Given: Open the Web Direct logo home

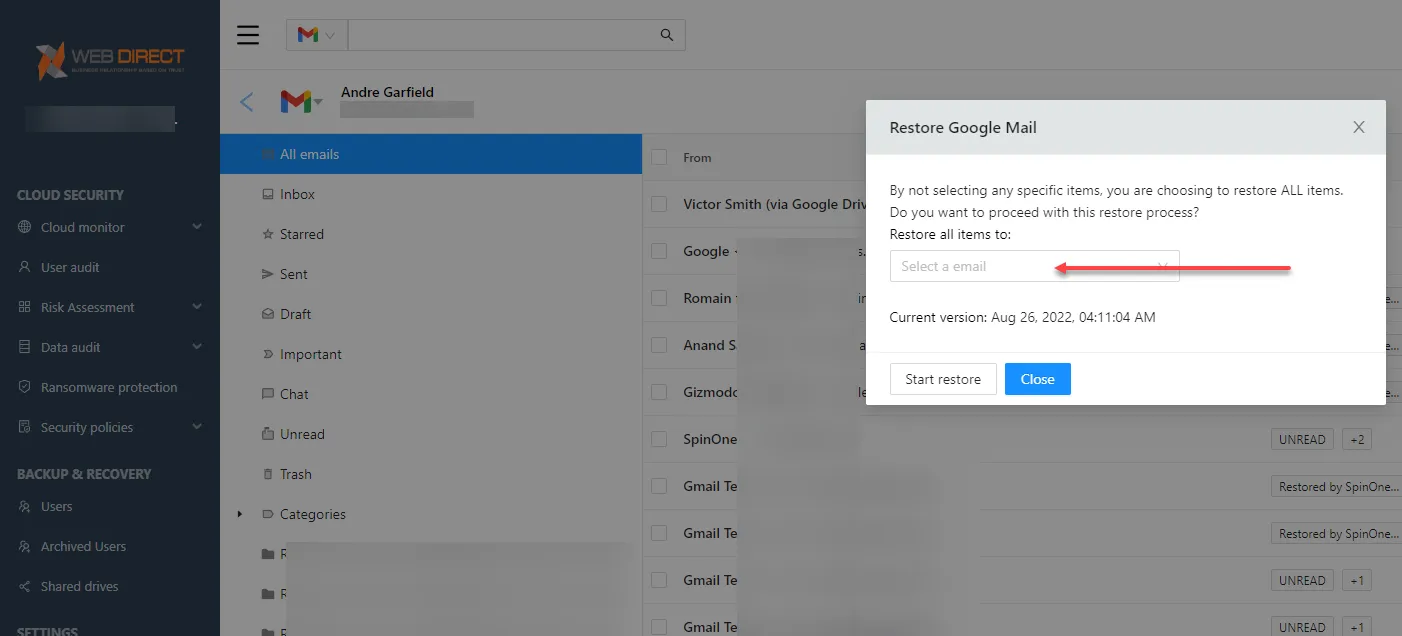Looking at the screenshot, I should [x=110, y=60].
